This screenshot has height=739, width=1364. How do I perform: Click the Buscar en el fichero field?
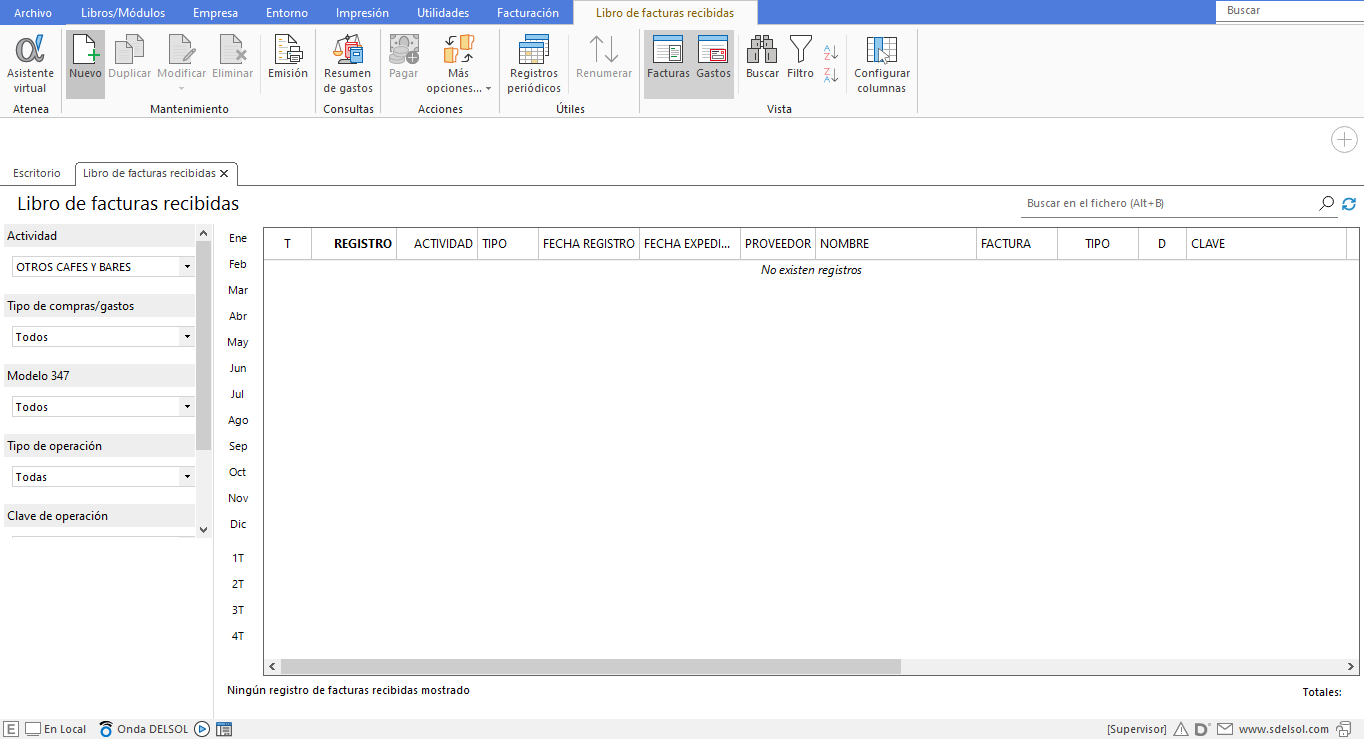click(x=1170, y=203)
